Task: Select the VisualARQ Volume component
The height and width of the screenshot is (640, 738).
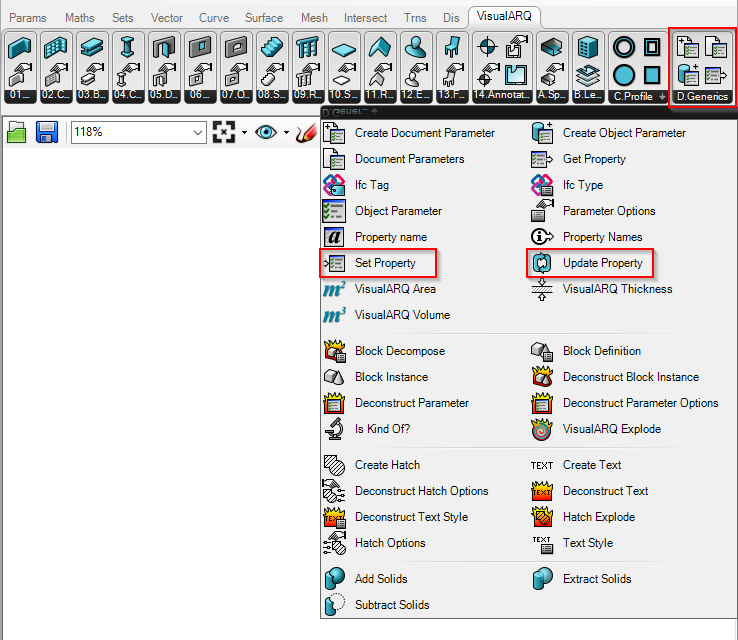Action: (x=387, y=315)
